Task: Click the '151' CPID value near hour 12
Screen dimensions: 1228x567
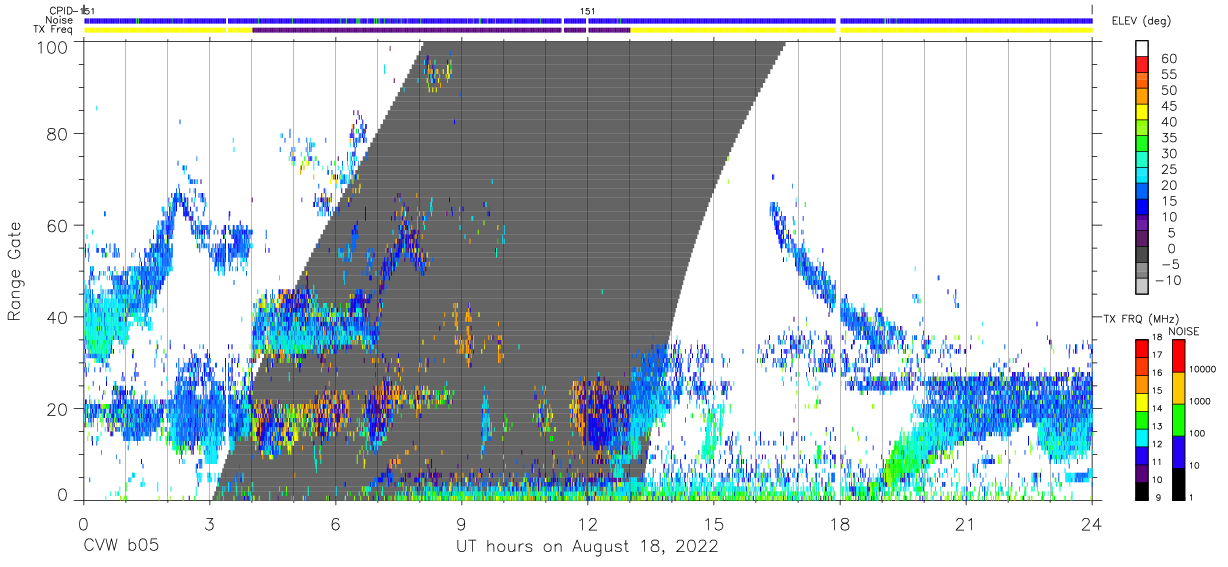Action: (589, 11)
